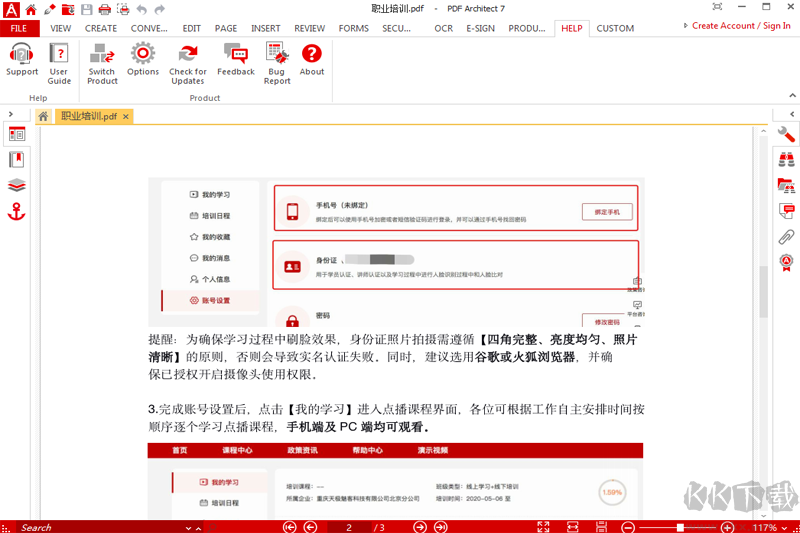The height and width of the screenshot is (533, 800).
Task: Switch to the FORMS ribbon tab
Action: click(x=354, y=29)
